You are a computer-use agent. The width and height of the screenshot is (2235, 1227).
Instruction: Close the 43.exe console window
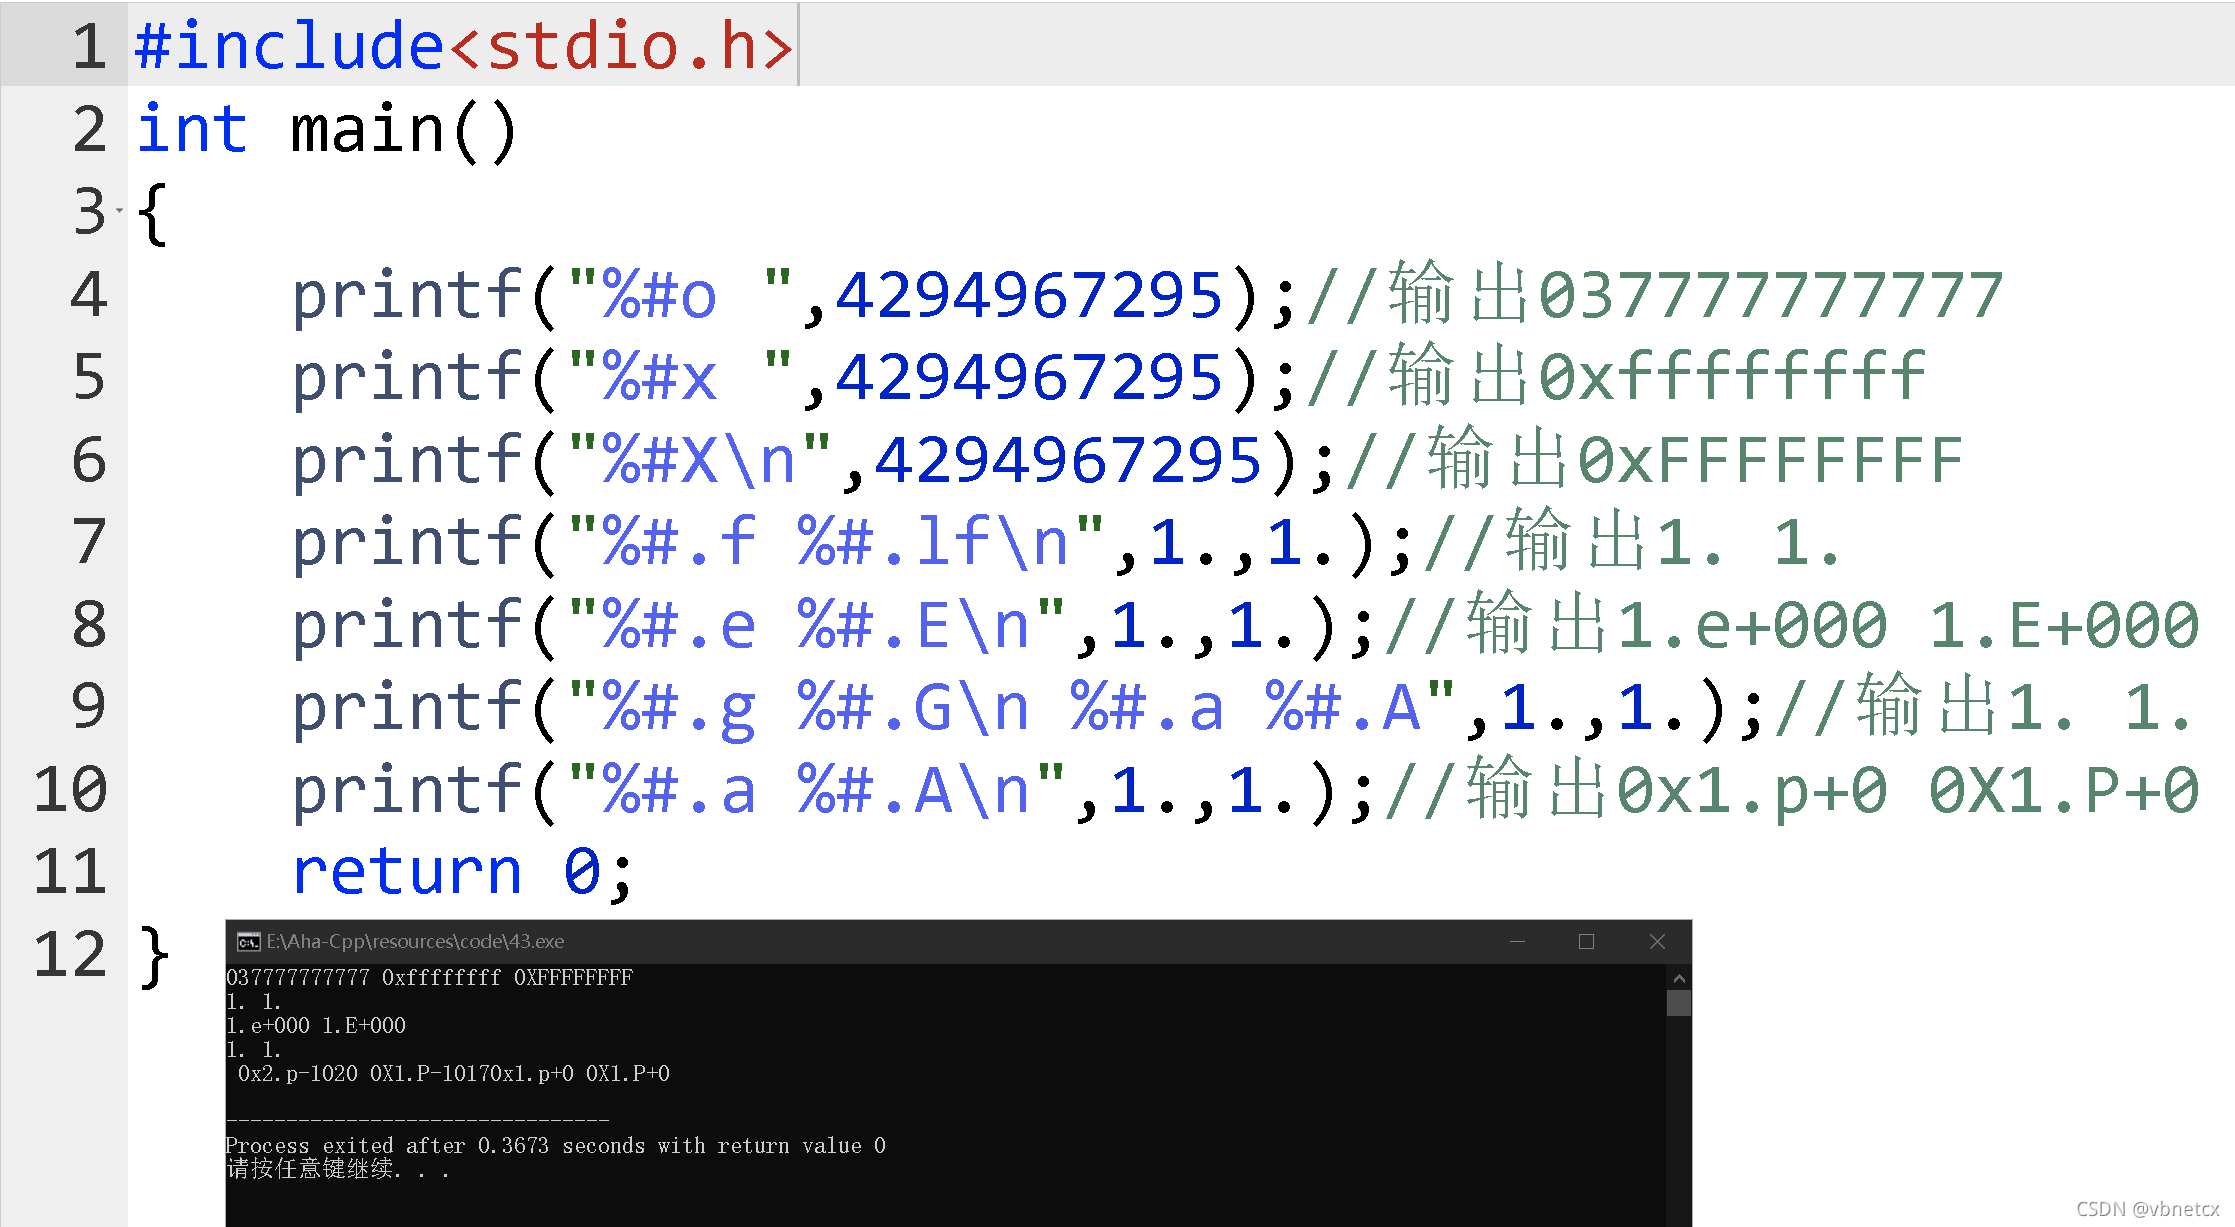click(1657, 942)
